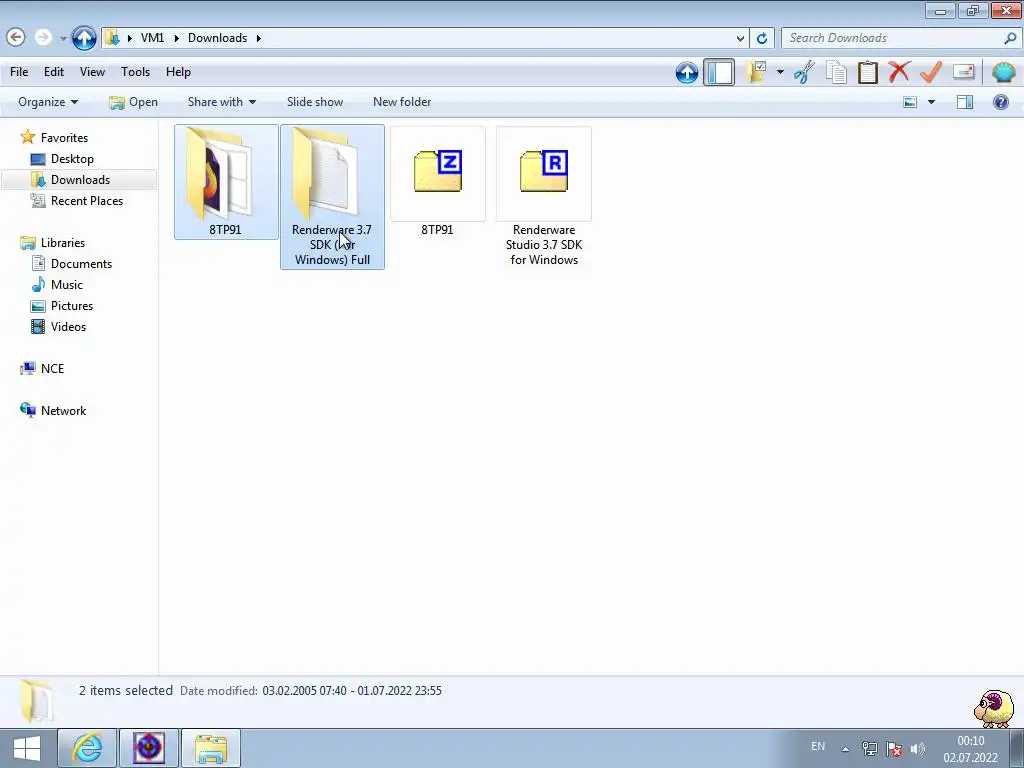Click the speaker volume tray icon
This screenshot has width=1024, height=768.
pos(918,748)
